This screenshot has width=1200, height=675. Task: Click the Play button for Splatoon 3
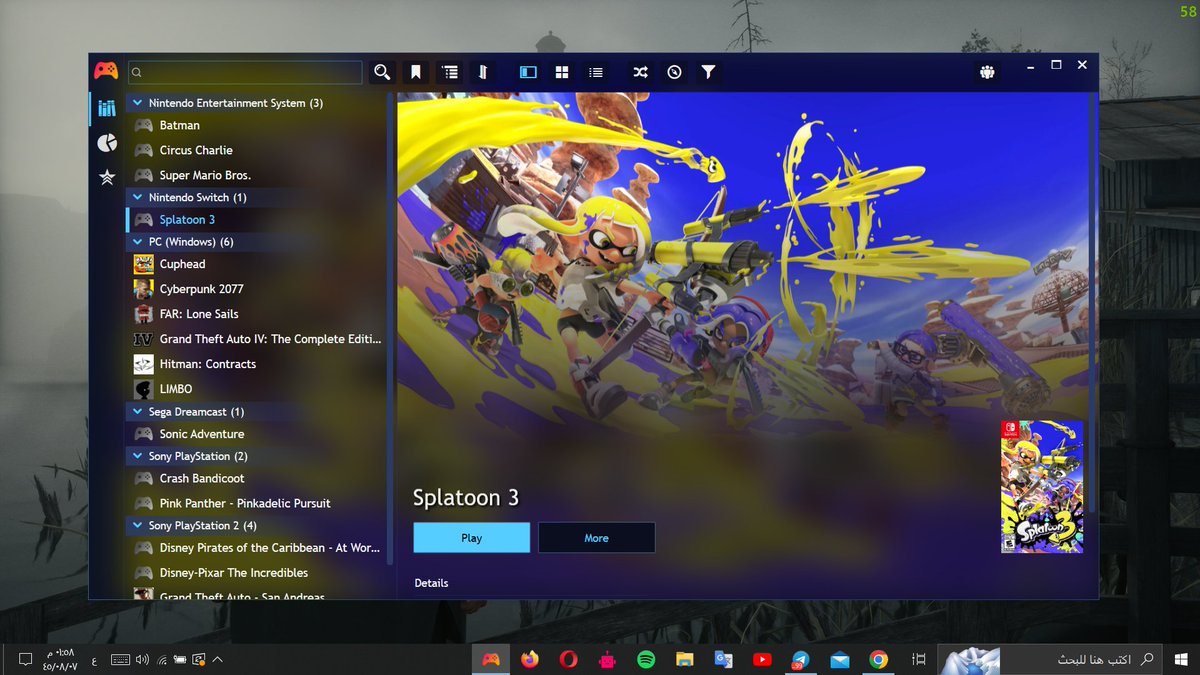[x=472, y=538]
